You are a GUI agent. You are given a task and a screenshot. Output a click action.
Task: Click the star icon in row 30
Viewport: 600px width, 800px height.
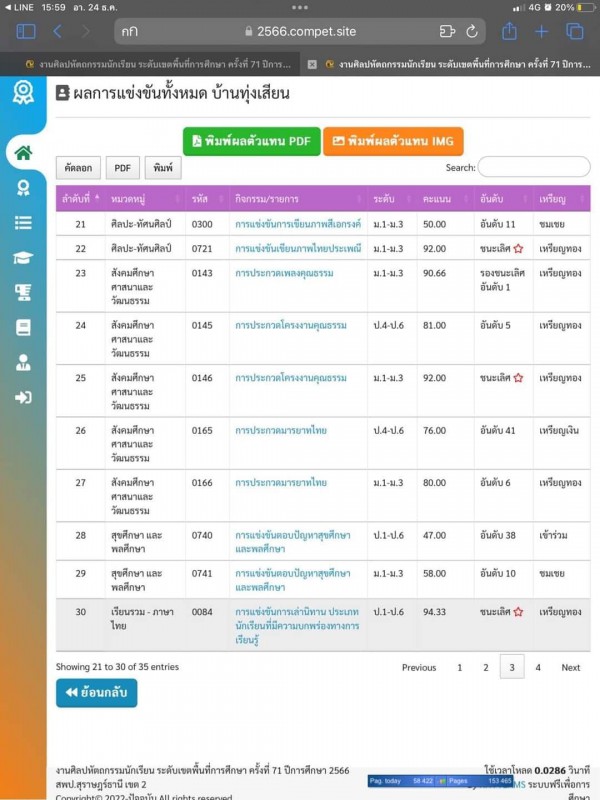click(x=518, y=612)
